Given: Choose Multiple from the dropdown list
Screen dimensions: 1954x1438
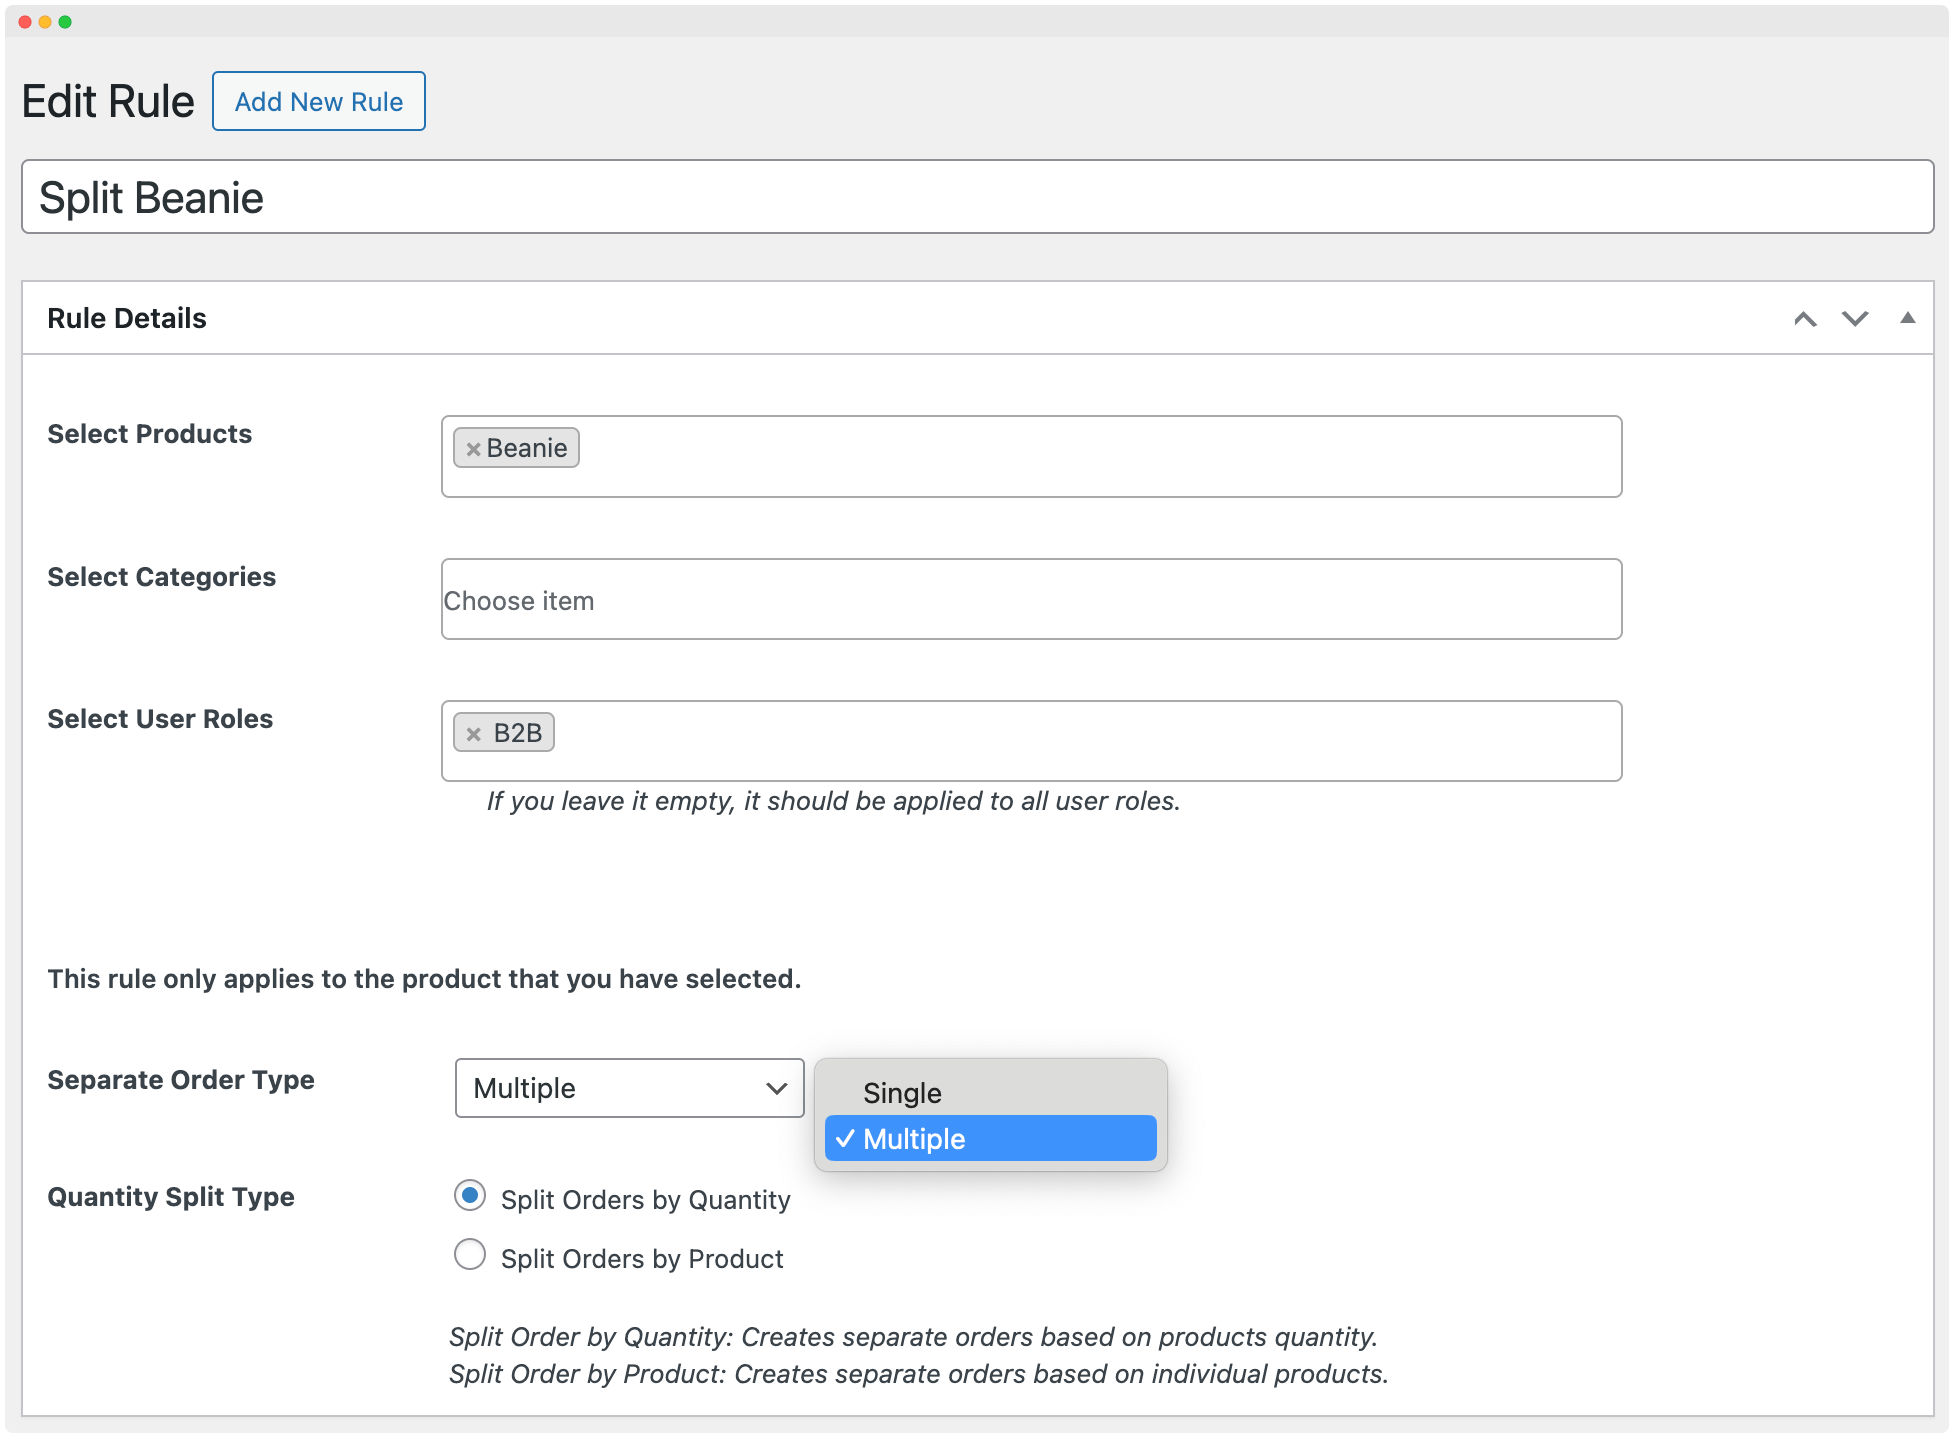Looking at the screenshot, I should [989, 1139].
